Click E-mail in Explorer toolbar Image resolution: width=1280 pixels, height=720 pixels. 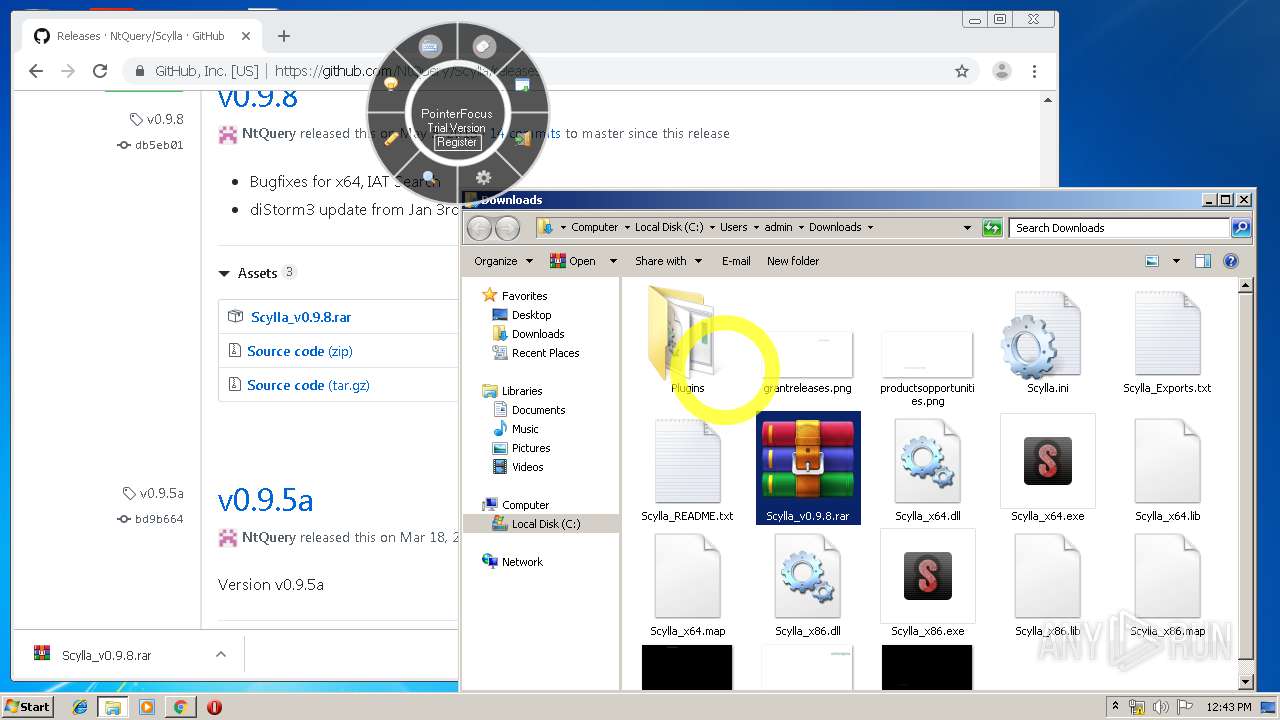(736, 261)
